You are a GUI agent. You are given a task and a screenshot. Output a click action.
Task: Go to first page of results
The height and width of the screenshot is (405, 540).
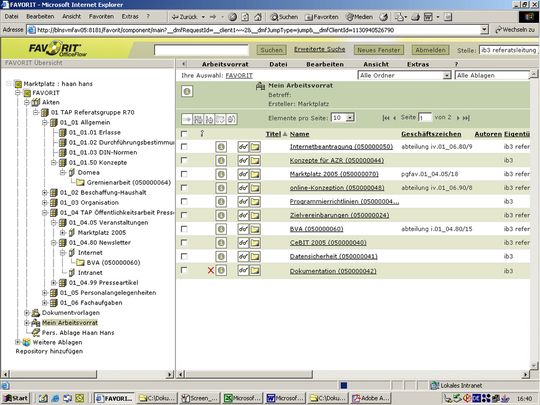coord(386,118)
